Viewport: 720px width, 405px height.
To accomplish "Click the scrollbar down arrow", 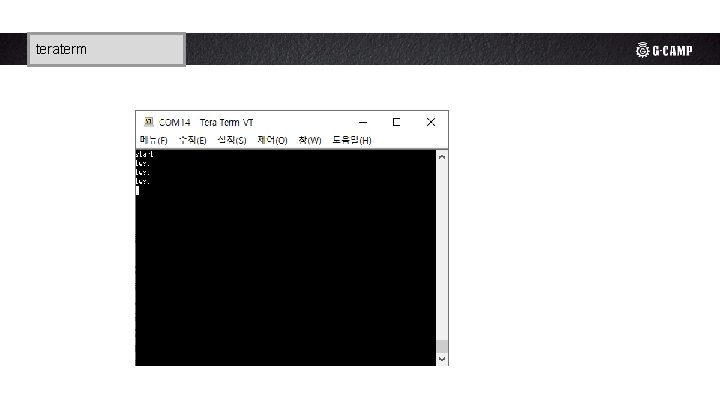I will tap(442, 359).
